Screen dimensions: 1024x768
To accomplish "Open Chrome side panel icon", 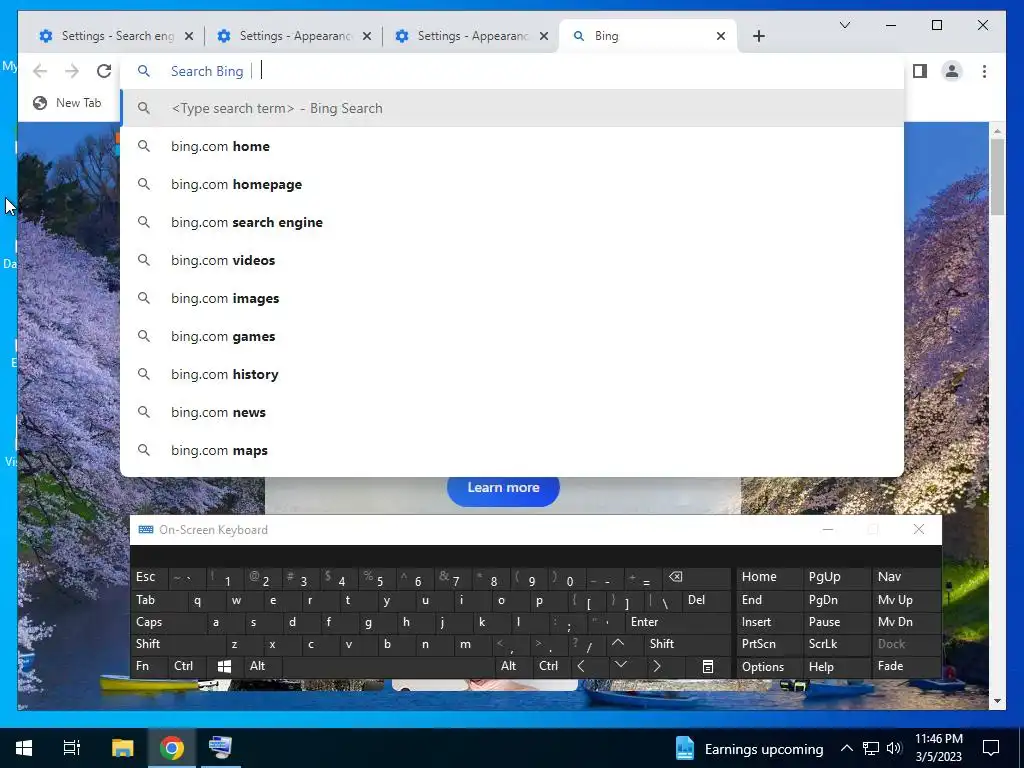I will click(x=920, y=71).
